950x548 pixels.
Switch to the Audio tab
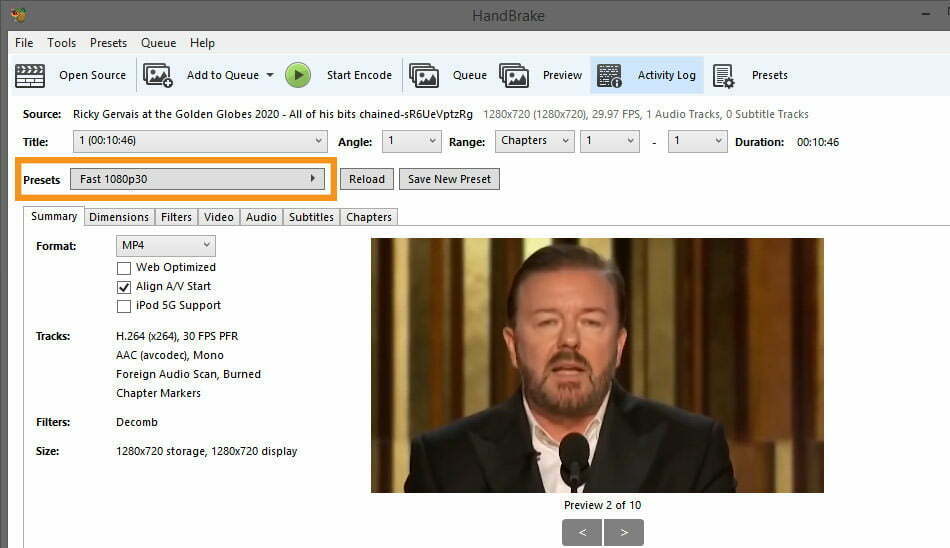point(261,217)
